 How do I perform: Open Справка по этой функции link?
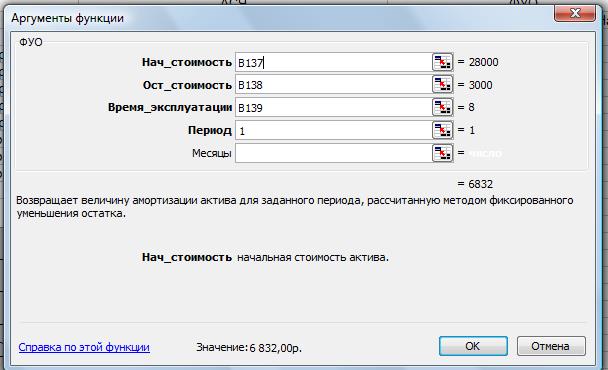tap(84, 347)
